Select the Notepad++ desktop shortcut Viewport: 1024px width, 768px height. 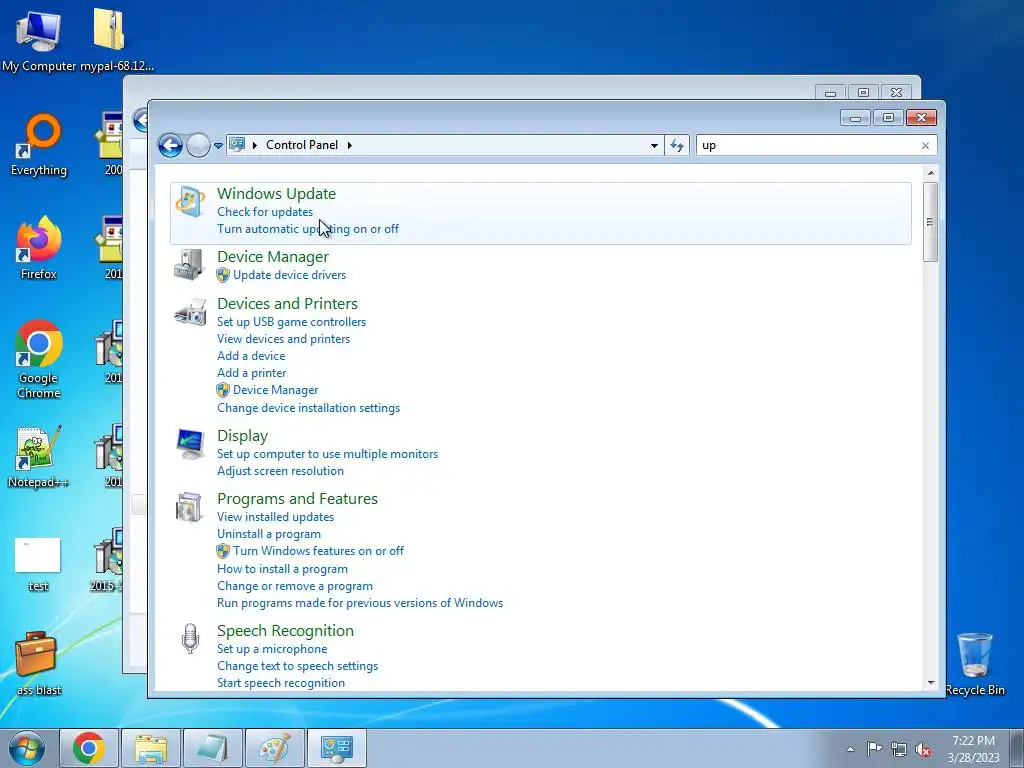coord(39,456)
